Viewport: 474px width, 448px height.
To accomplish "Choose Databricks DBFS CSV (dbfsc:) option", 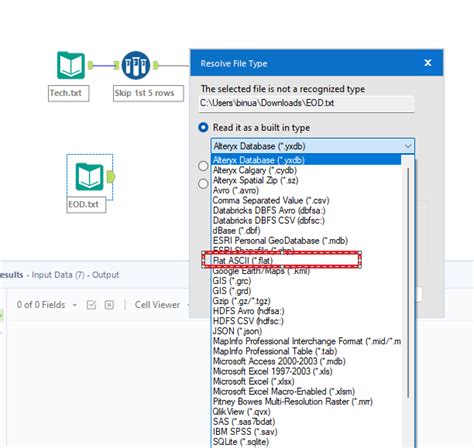I will point(306,220).
